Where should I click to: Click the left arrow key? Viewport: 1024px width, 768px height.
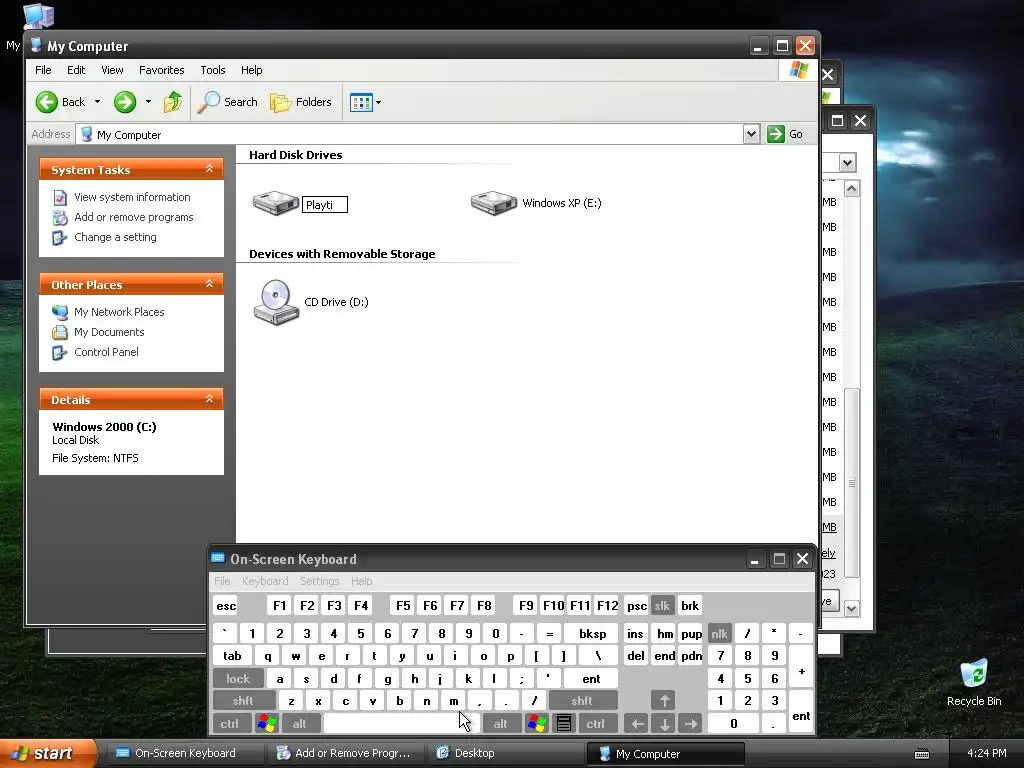tap(637, 724)
